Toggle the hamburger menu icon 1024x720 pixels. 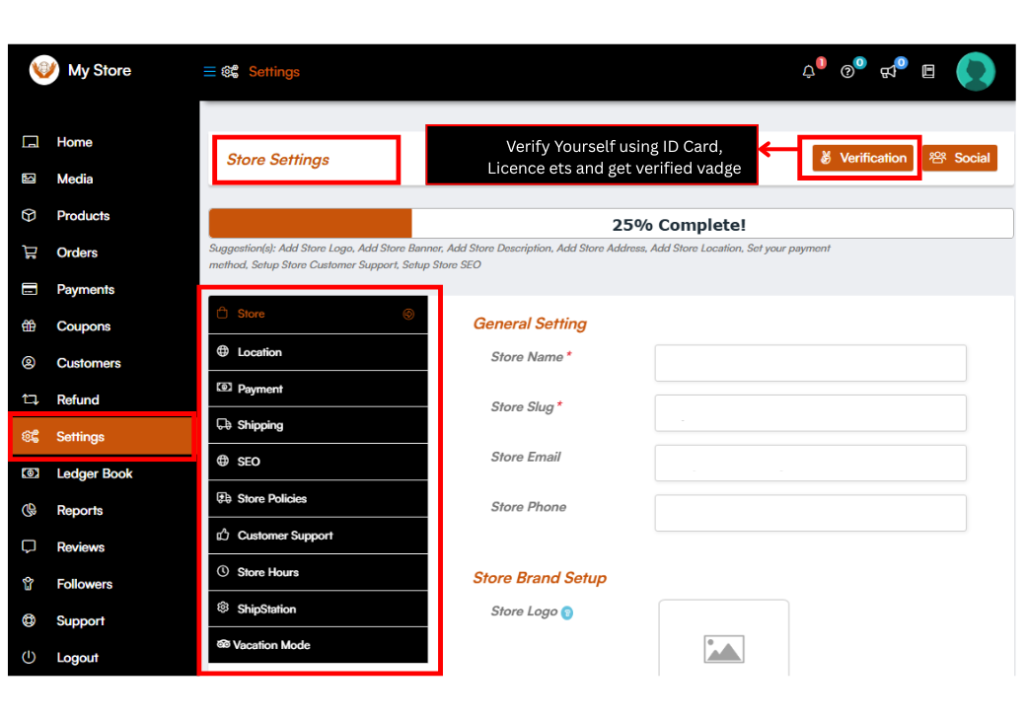coord(209,72)
